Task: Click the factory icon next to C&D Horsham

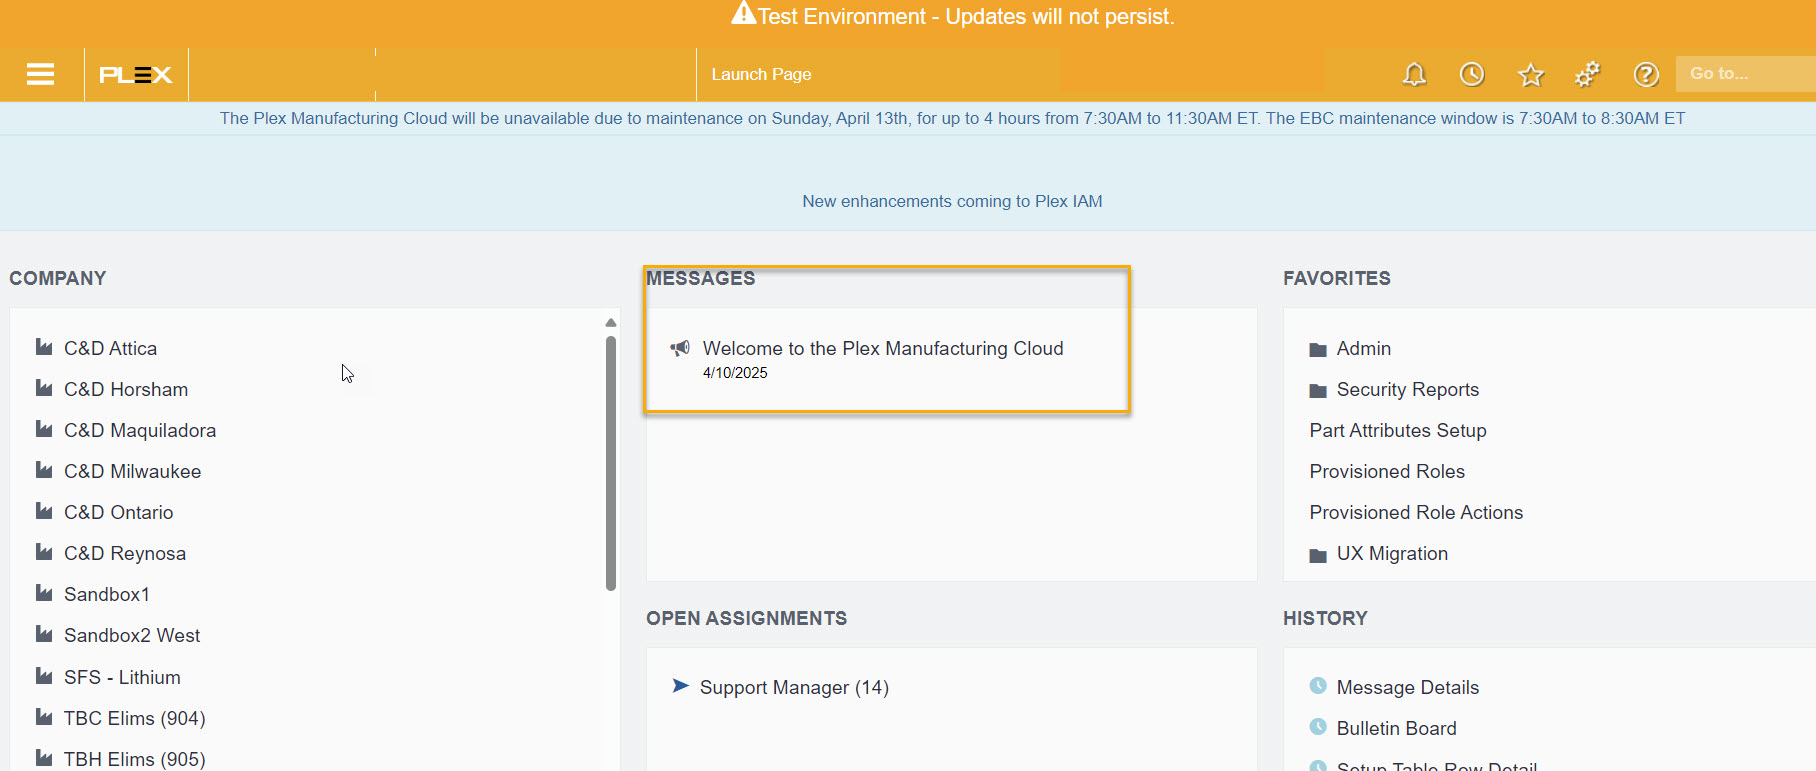Action: point(44,388)
